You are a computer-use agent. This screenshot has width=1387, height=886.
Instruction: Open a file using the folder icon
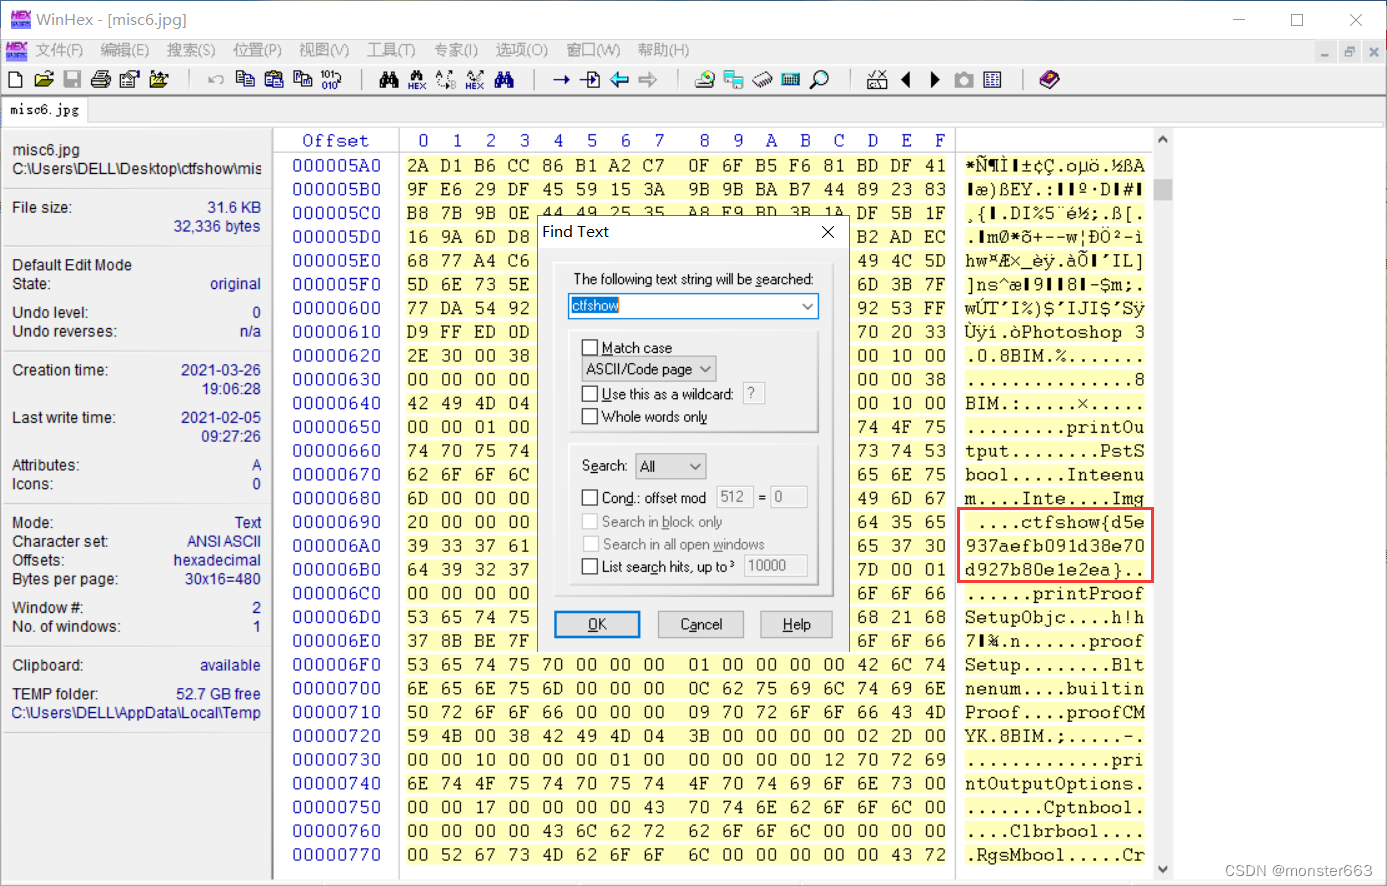coord(43,80)
